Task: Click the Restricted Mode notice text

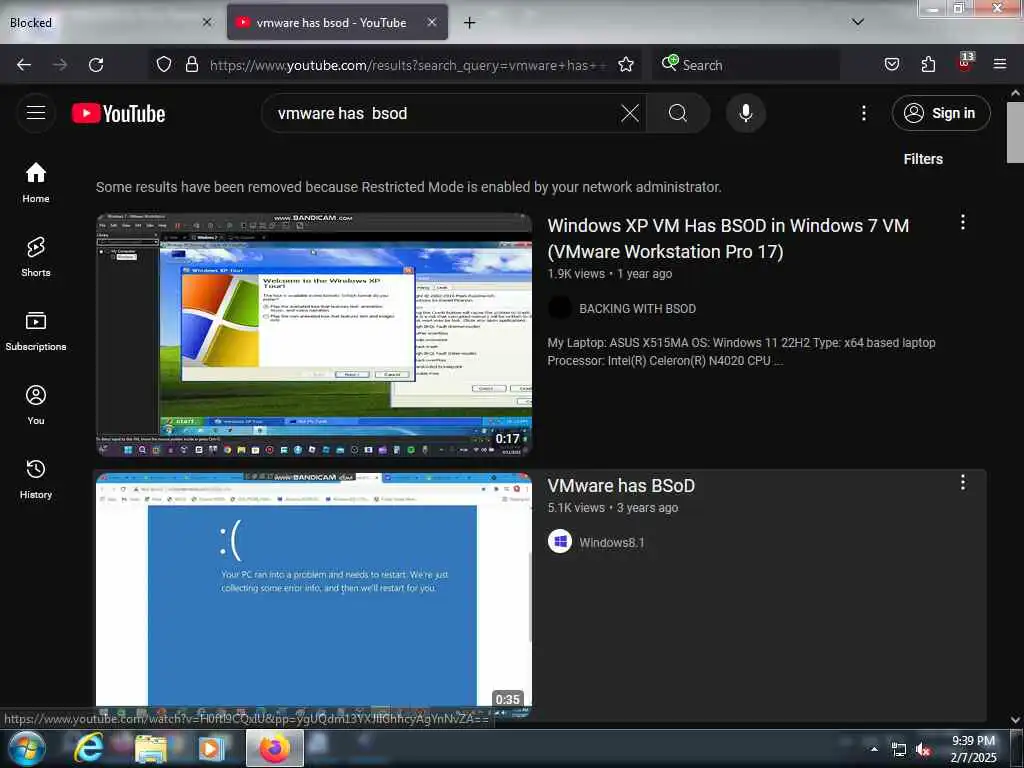Action: pos(409,187)
